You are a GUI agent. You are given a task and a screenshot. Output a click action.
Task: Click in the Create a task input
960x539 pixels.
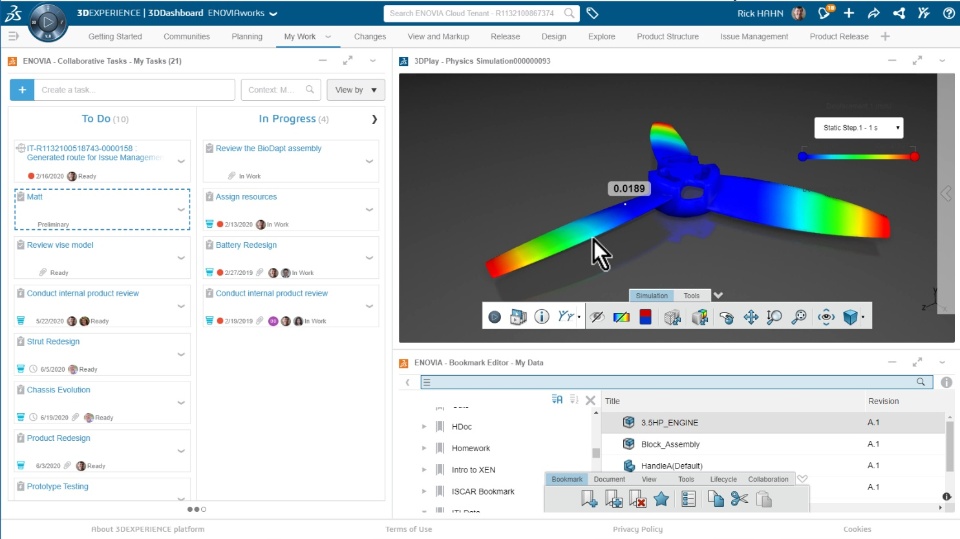coord(134,90)
